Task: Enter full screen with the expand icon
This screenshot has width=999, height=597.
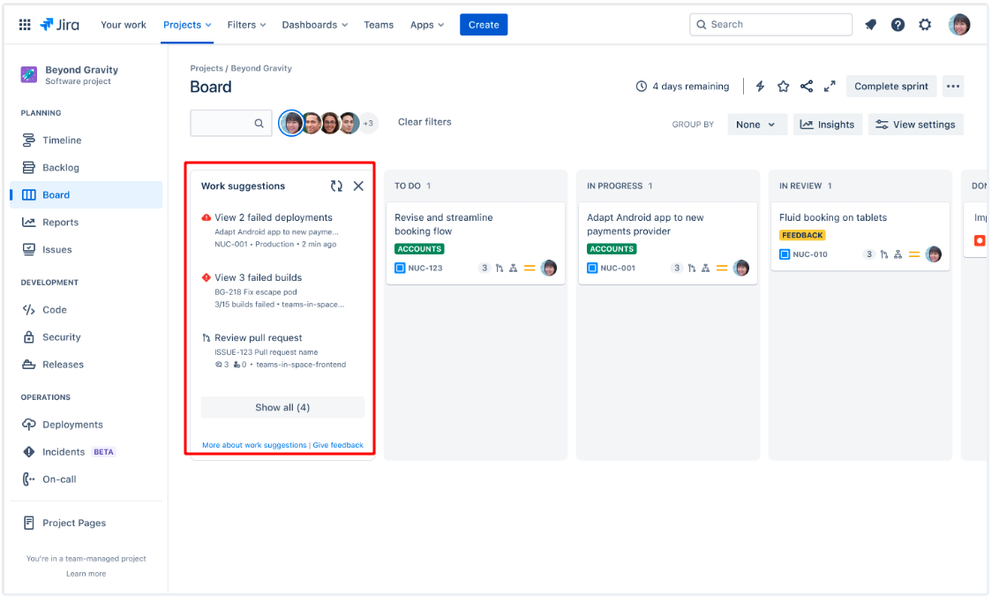Action: [830, 87]
